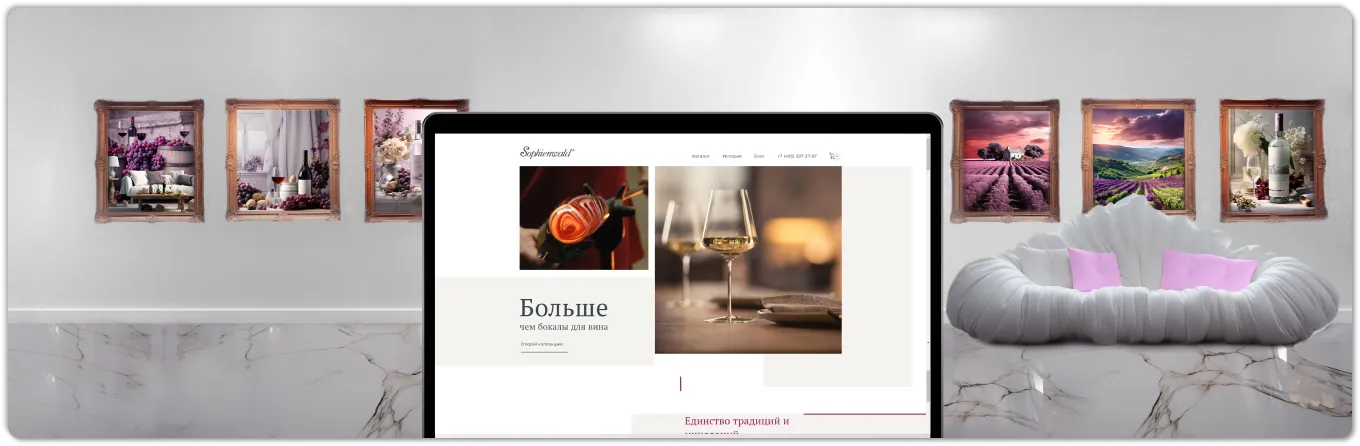This screenshot has height=446, width=1360.
Task: Click the +7 (495) phone number
Action: pos(797,156)
